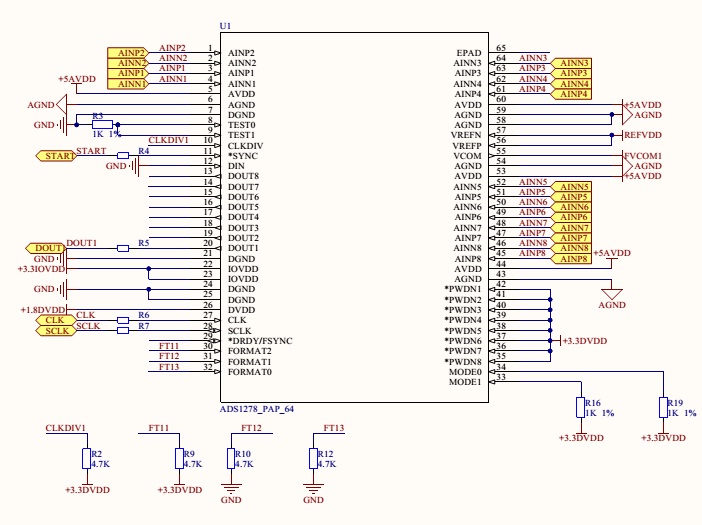The height and width of the screenshot is (525, 702).
Task: Select the yellow AINP3 port symbol
Action: coord(571,73)
